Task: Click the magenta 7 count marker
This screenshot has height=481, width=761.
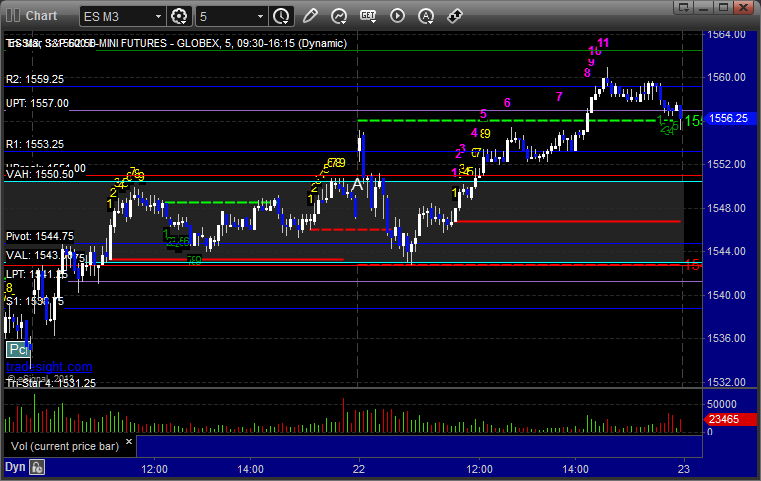Action: [x=559, y=97]
